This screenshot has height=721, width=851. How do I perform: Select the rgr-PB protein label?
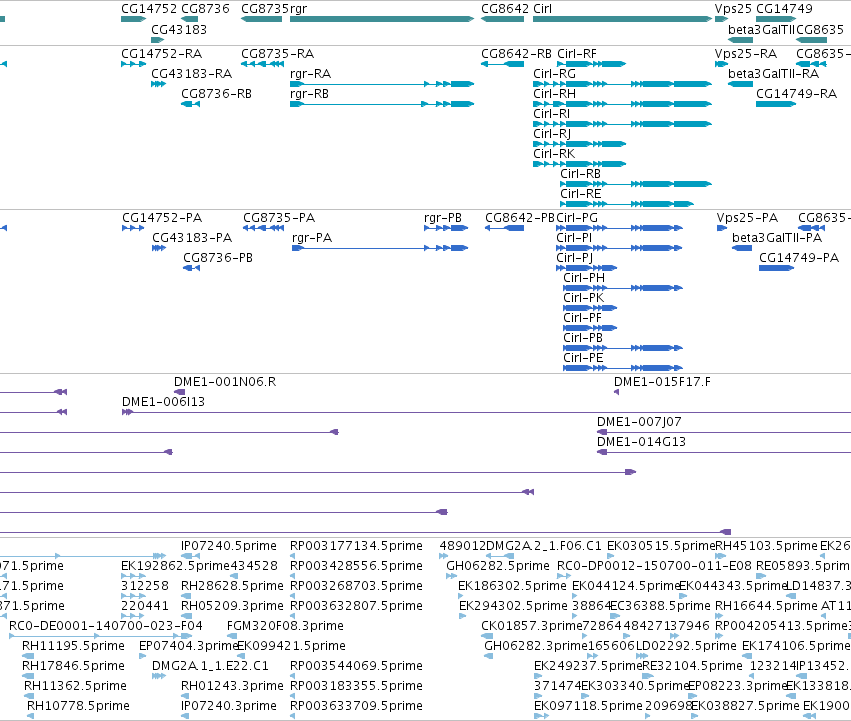pyautogui.click(x=443, y=218)
